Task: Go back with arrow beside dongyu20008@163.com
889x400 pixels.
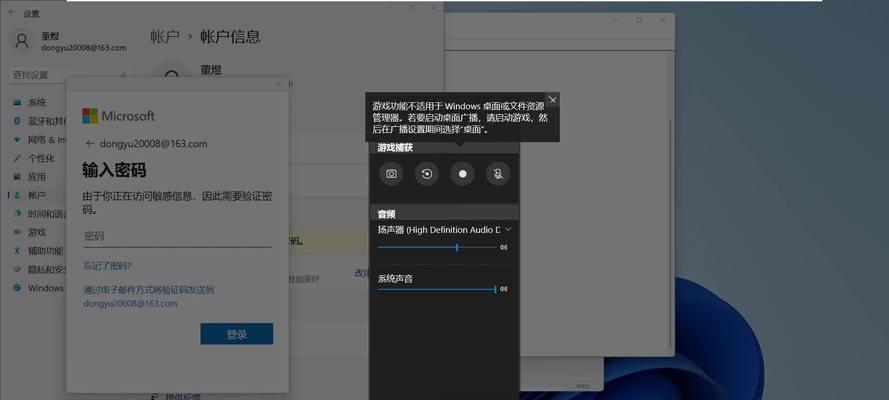Action: point(90,144)
